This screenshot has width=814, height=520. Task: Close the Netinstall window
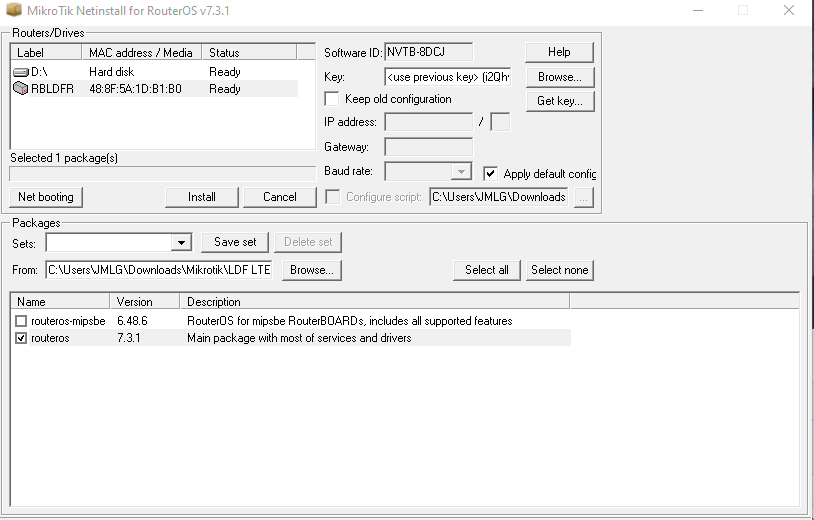tap(789, 10)
